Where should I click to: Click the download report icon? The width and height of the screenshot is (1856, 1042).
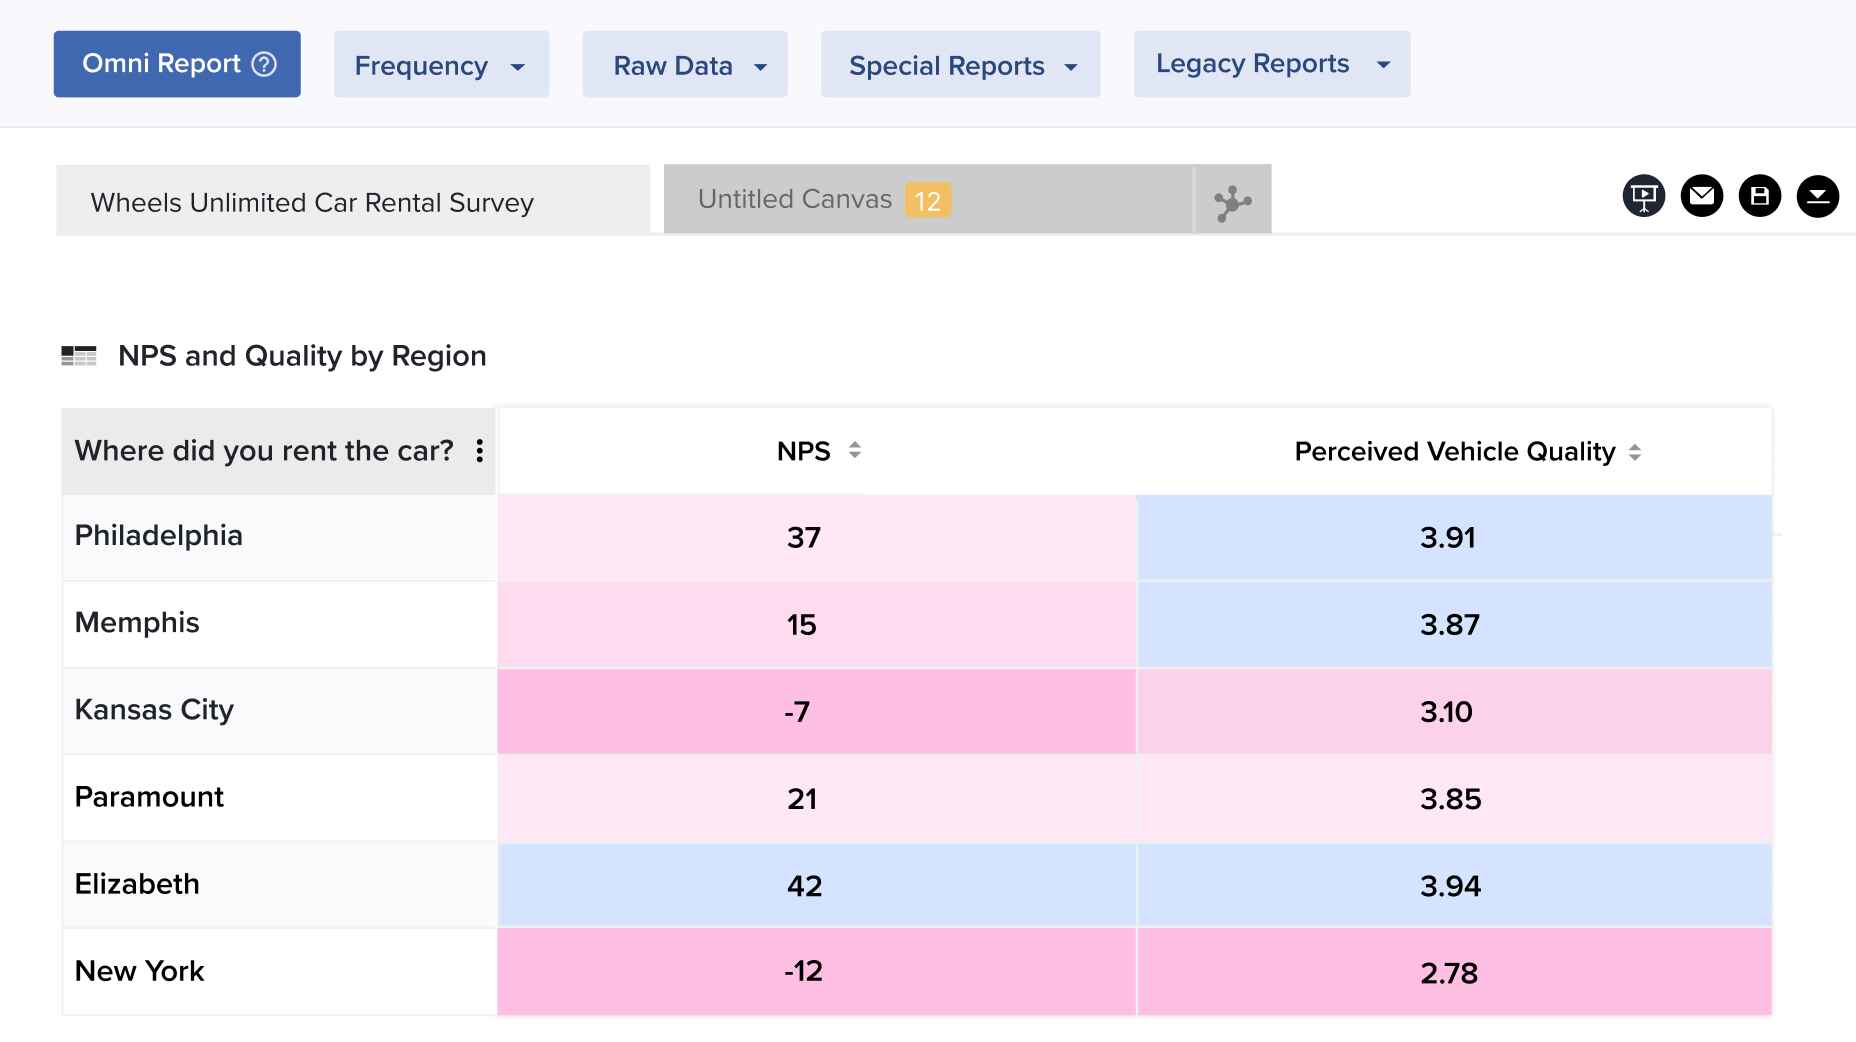click(1817, 196)
